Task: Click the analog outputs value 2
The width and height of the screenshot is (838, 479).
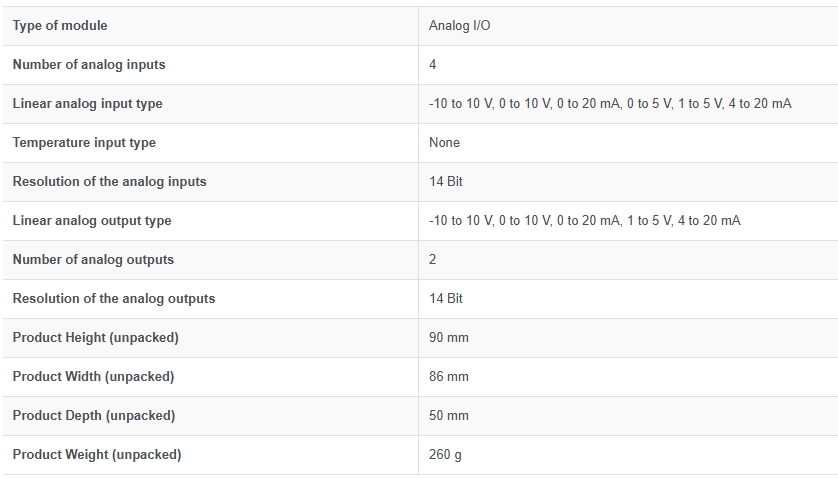Action: tap(433, 260)
